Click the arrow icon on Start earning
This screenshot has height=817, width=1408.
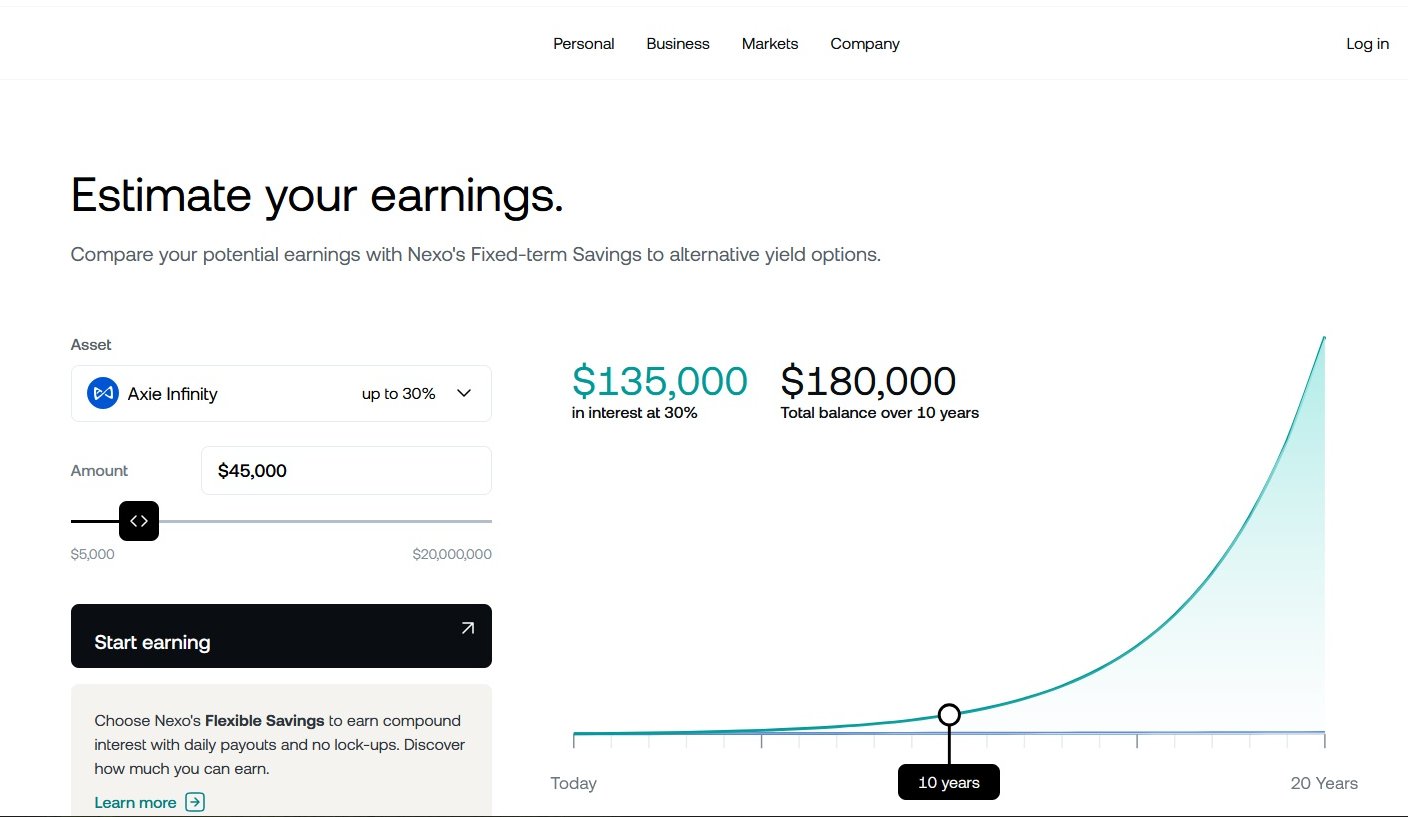pos(467,628)
